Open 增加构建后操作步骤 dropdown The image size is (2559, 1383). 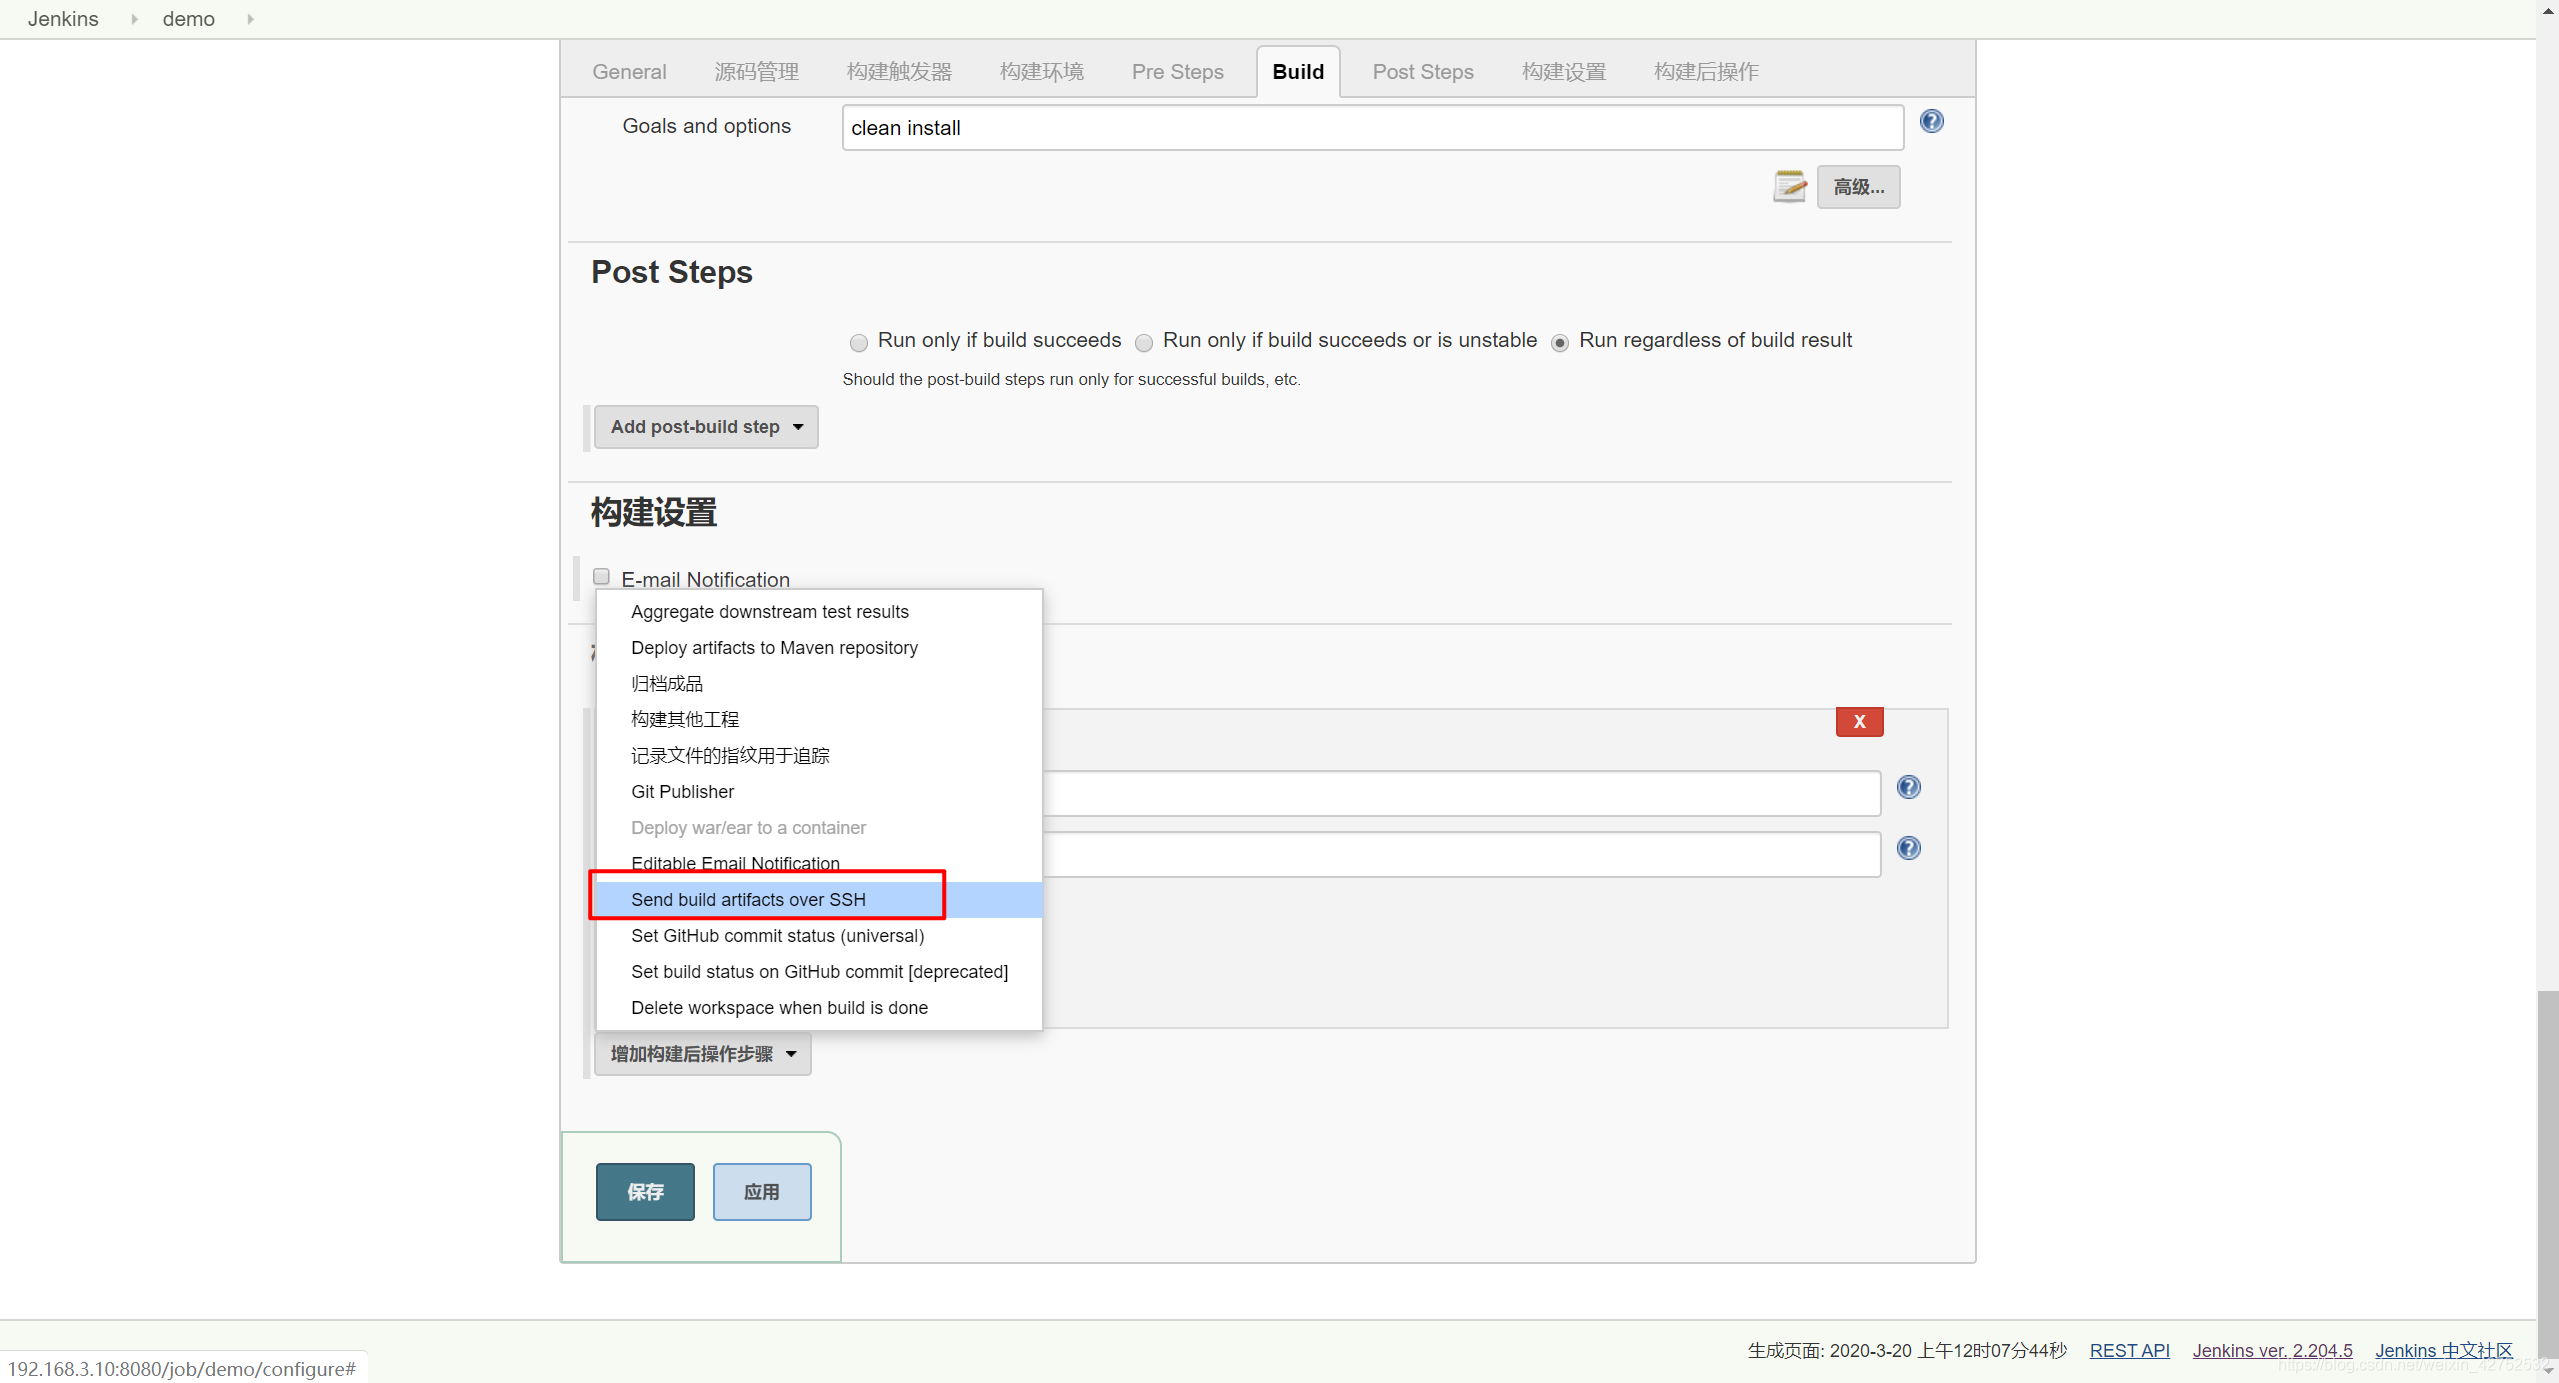[702, 1054]
